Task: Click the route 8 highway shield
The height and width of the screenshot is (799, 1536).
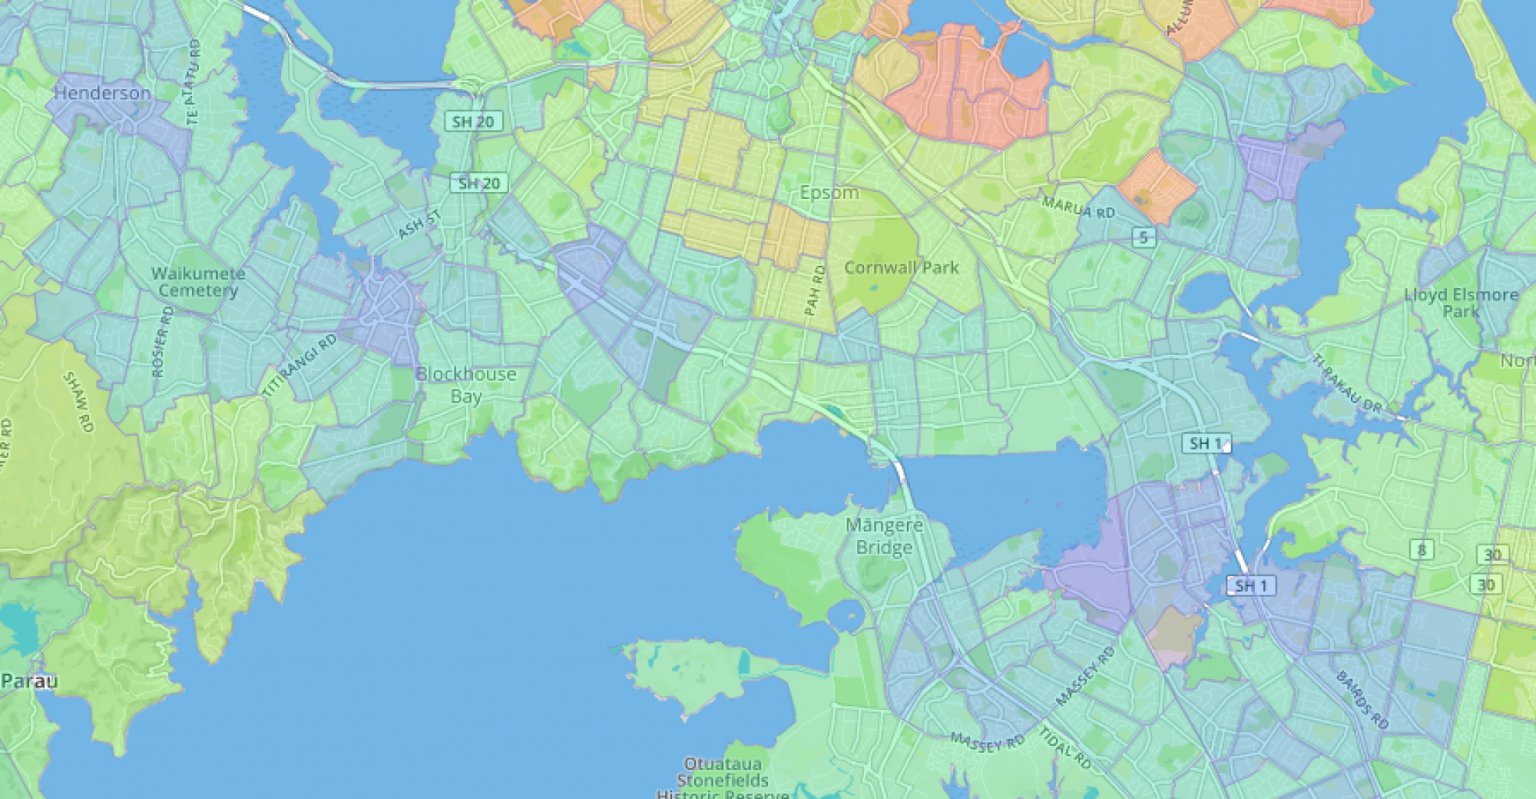Action: (x=1420, y=549)
